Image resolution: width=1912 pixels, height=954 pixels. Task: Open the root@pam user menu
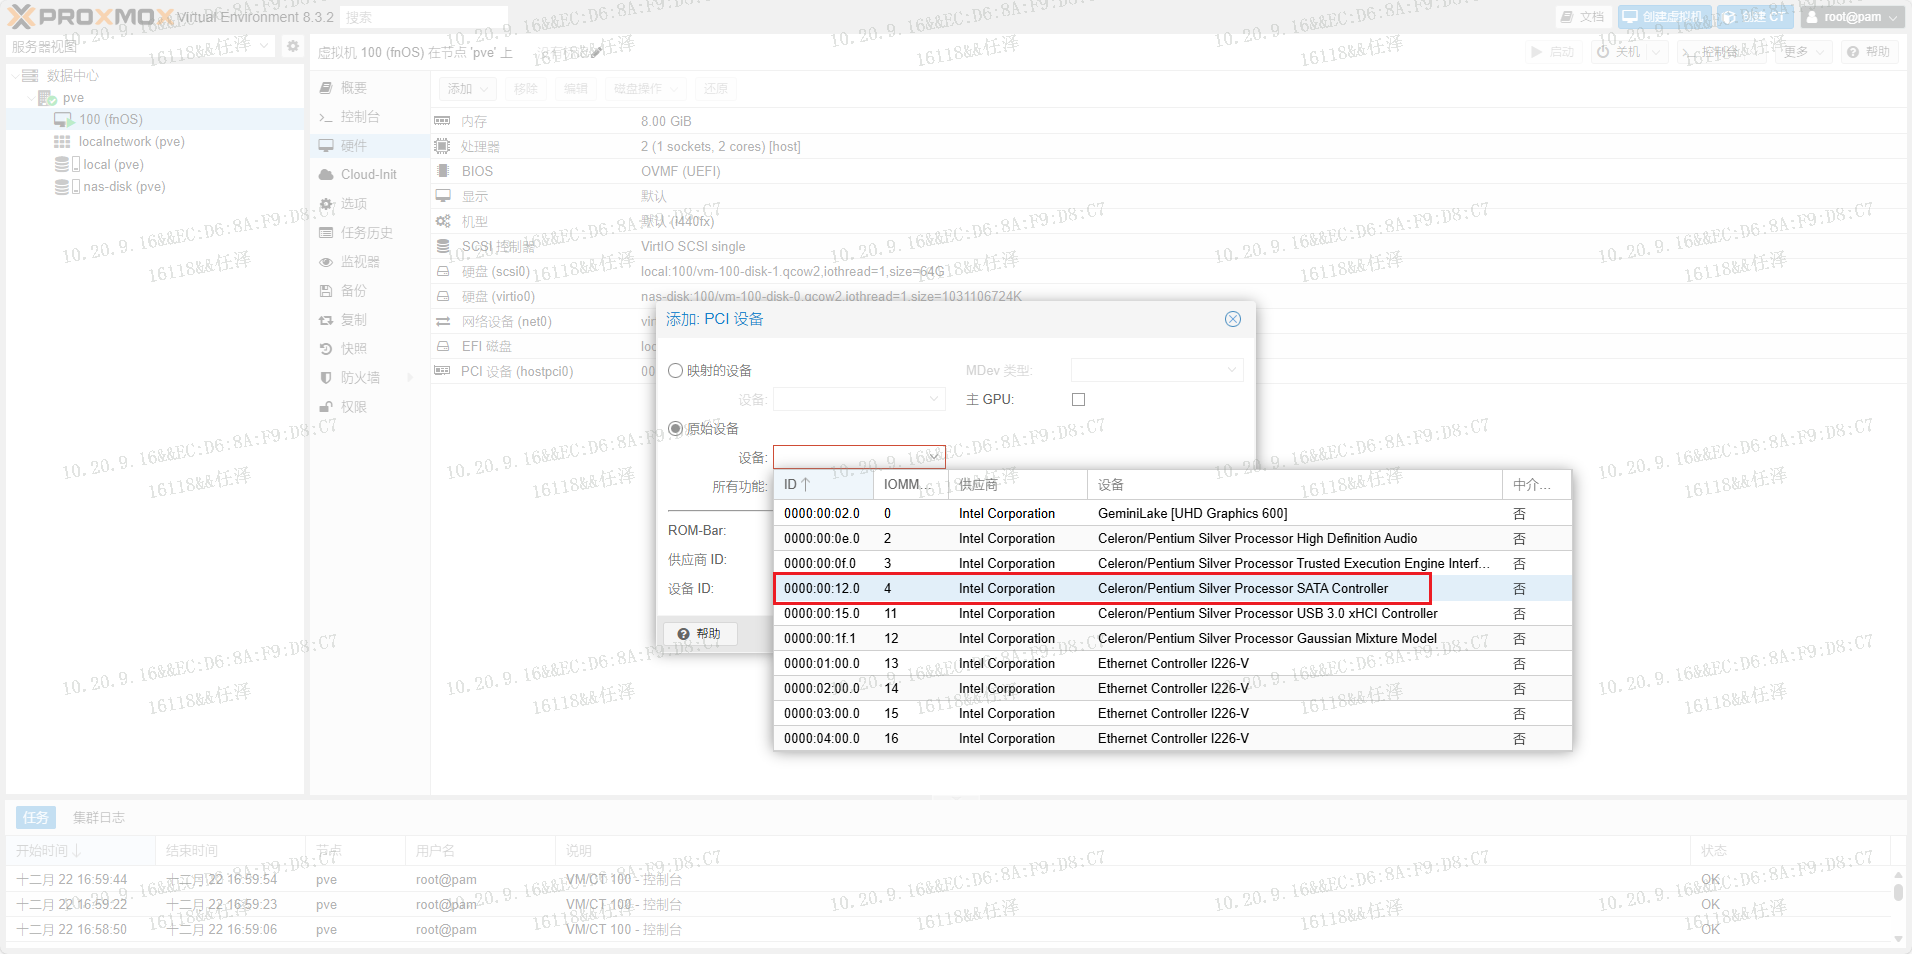click(x=1852, y=17)
